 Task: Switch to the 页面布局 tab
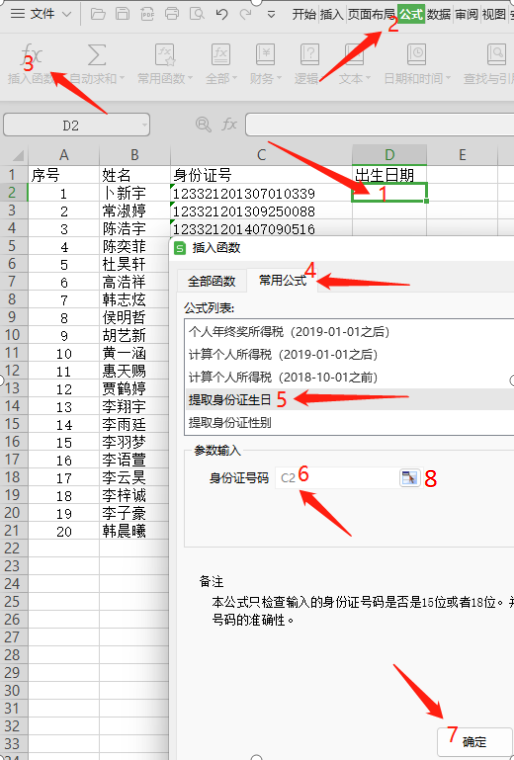pyautogui.click(x=371, y=15)
